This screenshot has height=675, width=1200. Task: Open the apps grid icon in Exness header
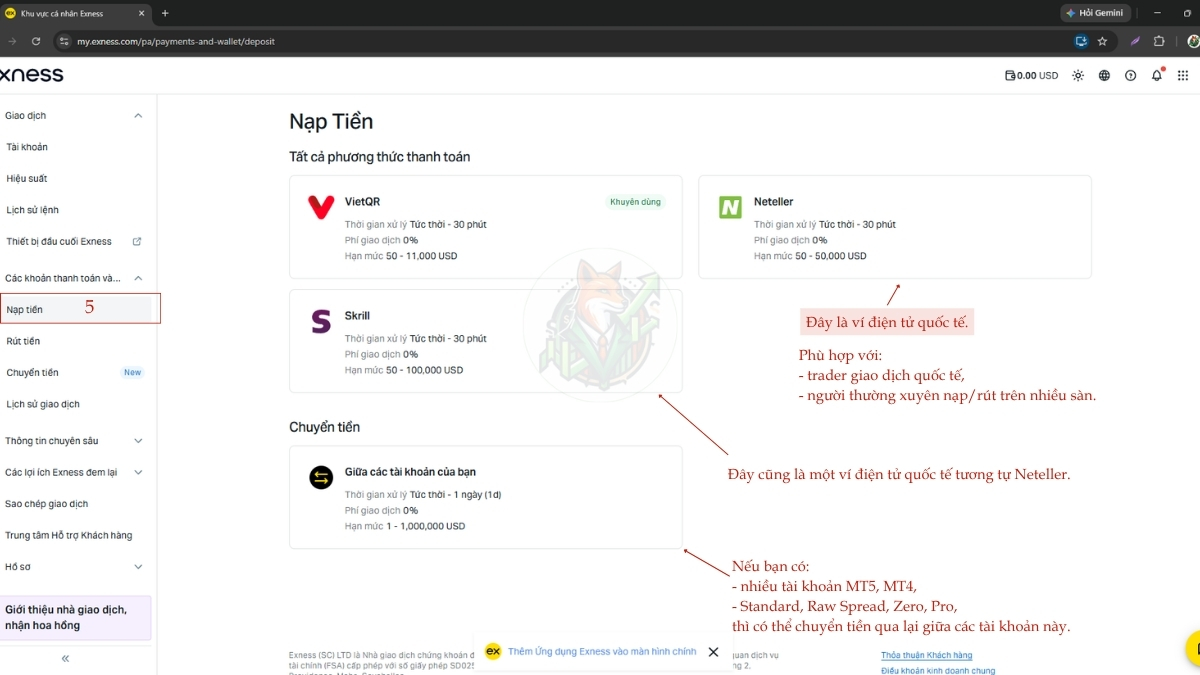coord(1183,75)
